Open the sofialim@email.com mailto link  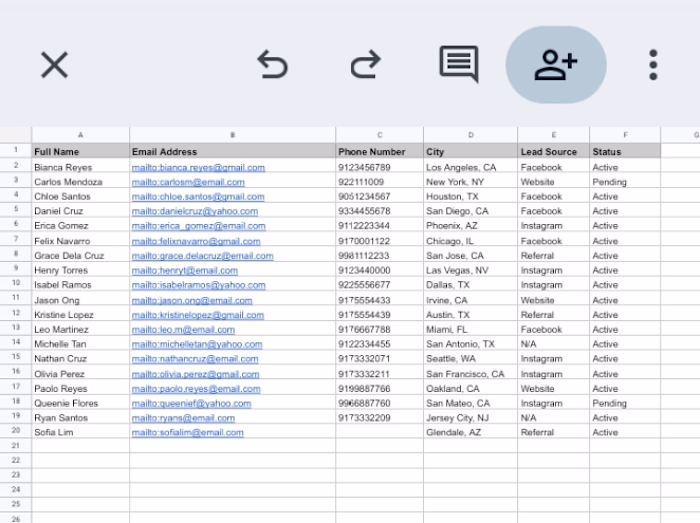pos(188,432)
